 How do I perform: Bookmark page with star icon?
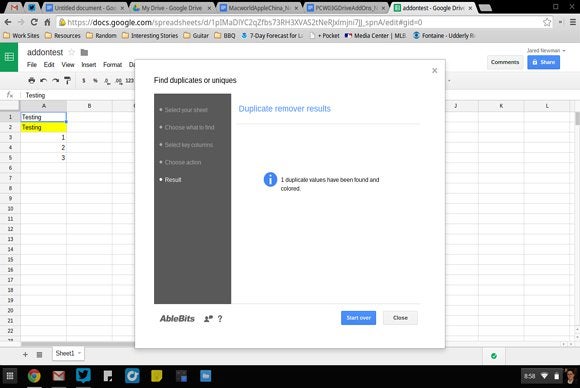coord(547,22)
